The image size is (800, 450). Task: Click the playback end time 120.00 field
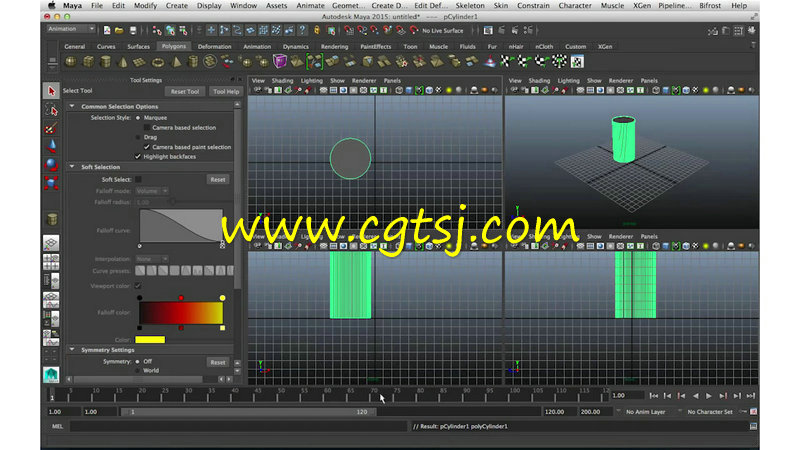[557, 412]
